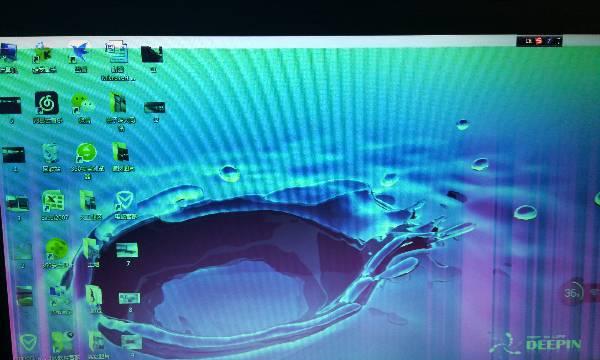Open the My Computer desktop icon
This screenshot has width=600, height=360.
click(8, 53)
